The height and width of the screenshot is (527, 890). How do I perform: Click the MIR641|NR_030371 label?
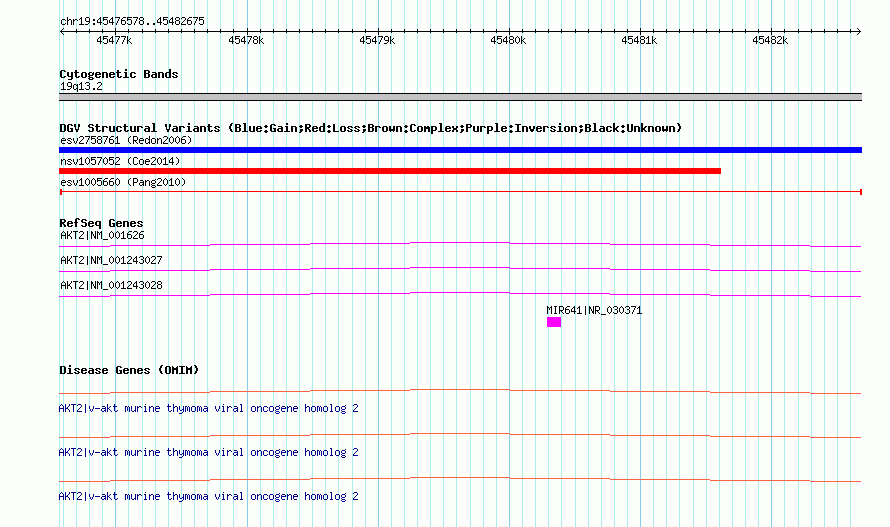click(594, 310)
